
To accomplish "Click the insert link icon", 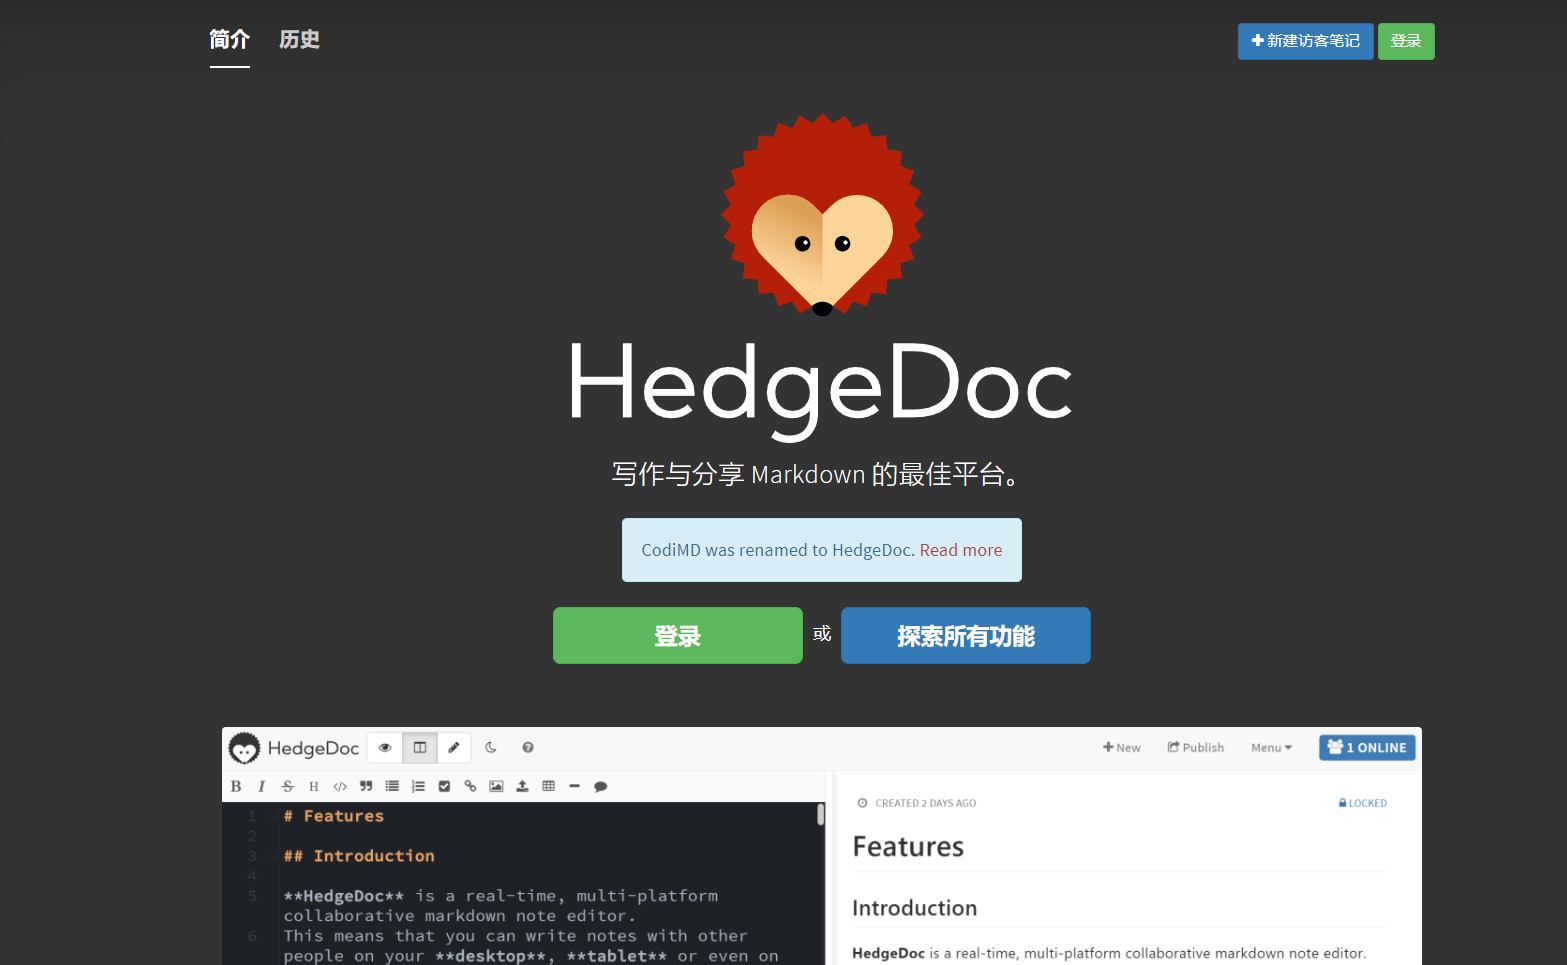I will [470, 787].
